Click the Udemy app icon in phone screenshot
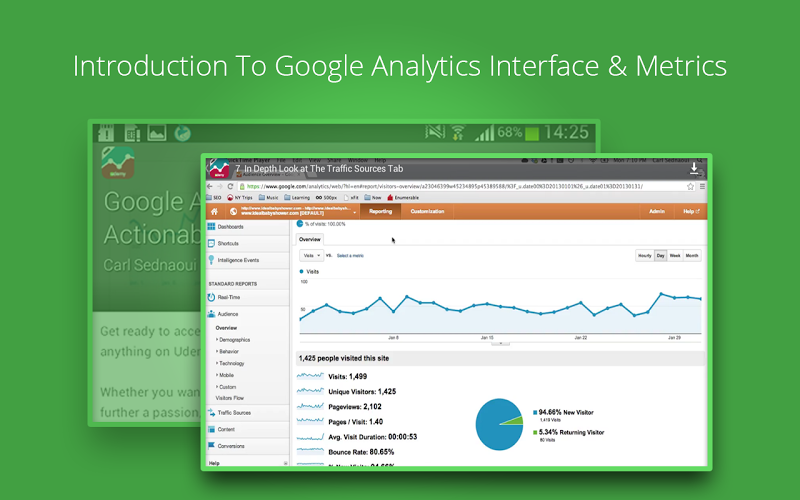The width and height of the screenshot is (800, 500). coord(118,163)
